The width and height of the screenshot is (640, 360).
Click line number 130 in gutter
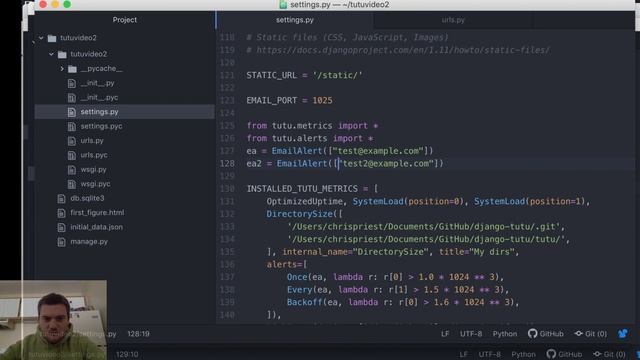pos(227,189)
